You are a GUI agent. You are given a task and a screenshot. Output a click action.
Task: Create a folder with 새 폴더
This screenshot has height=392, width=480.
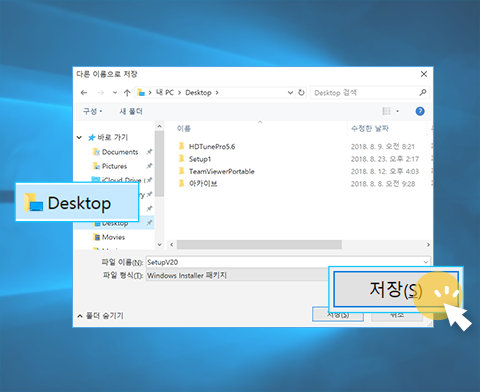coord(131,111)
